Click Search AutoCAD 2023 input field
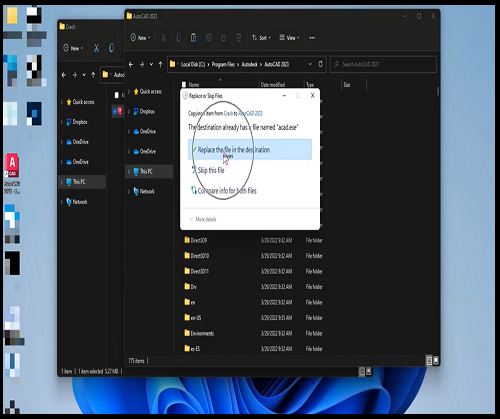This screenshot has height=419, width=500. (383, 64)
